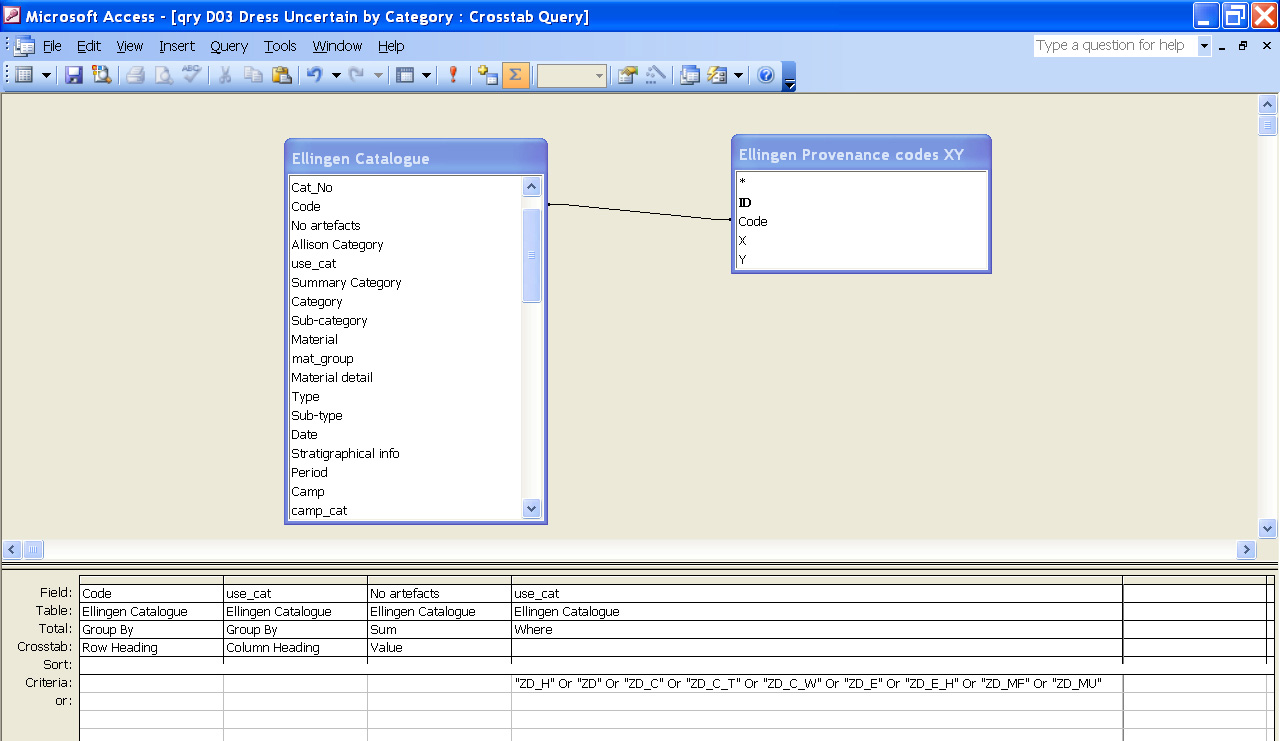Open the New Object dropdown arrow
Screen dimensions: 1280x741
click(x=739, y=75)
